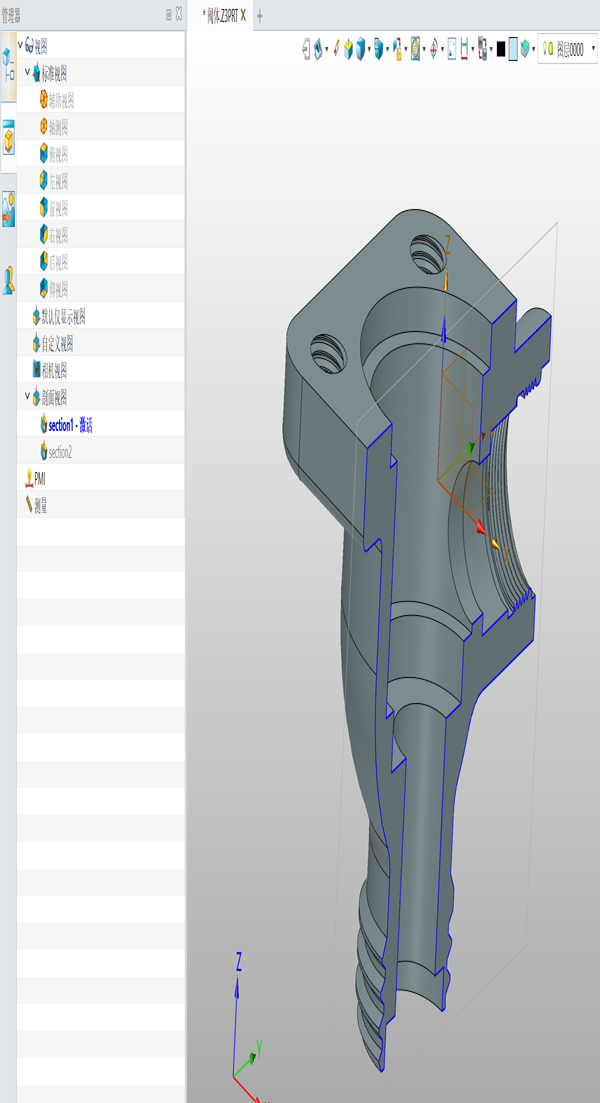
Task: Float the manager panel with the dock icon
Action: point(169,13)
